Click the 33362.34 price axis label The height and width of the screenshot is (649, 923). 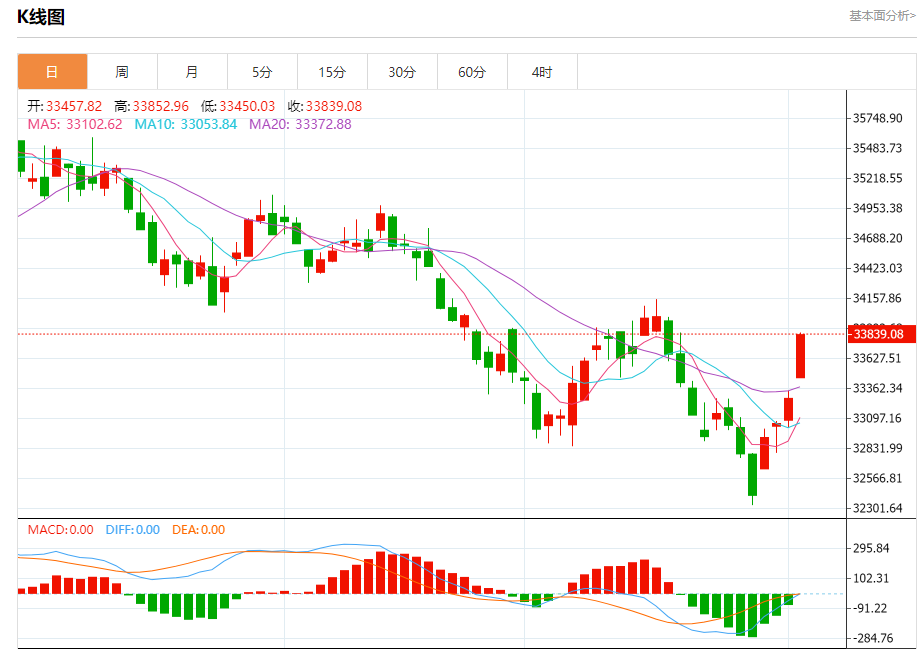coord(878,388)
